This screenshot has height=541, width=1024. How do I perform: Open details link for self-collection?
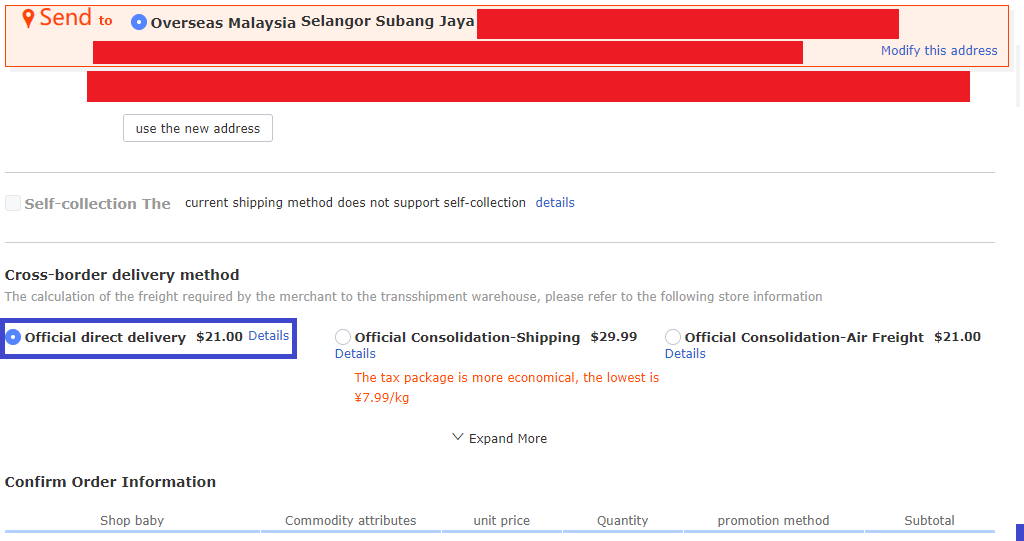[555, 203]
